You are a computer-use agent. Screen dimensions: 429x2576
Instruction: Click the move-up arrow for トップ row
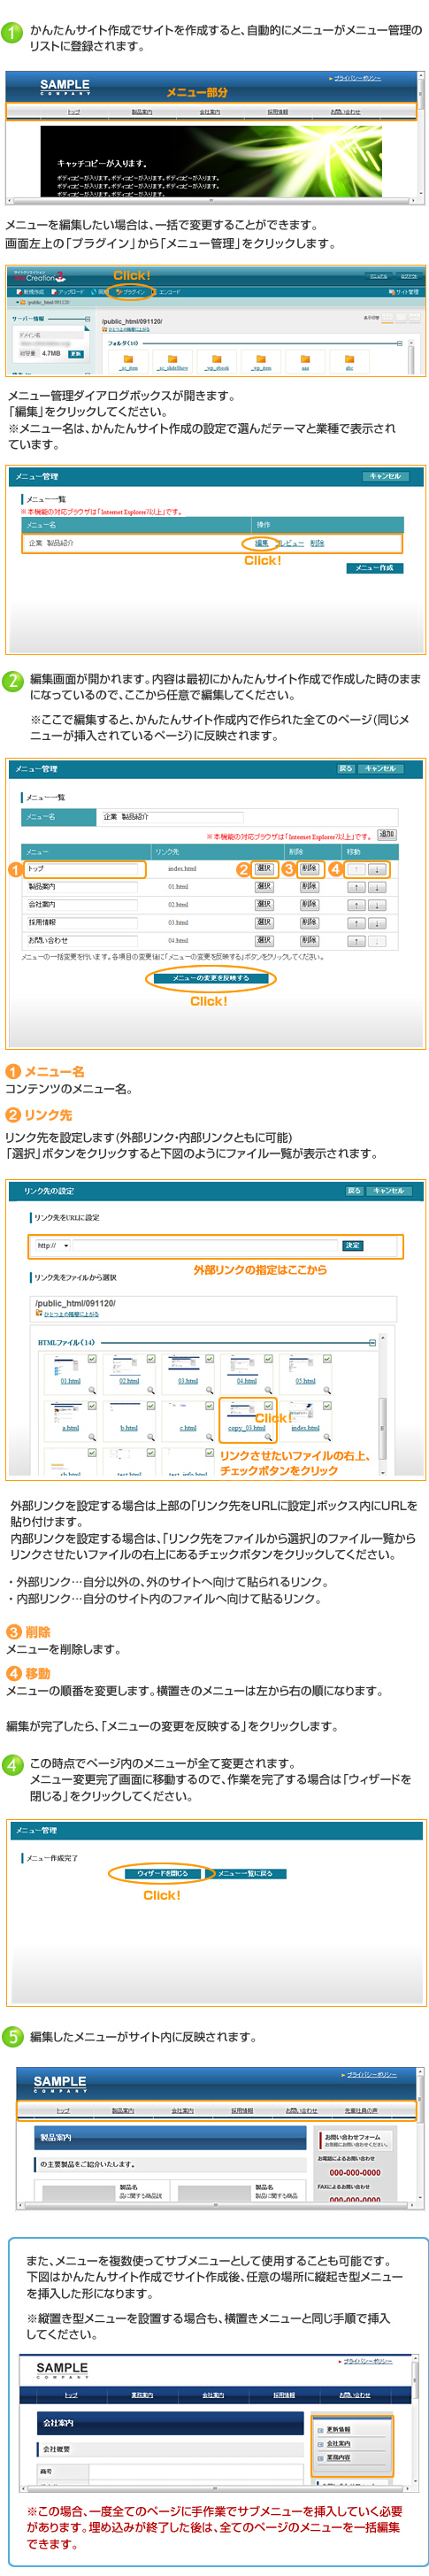point(355,869)
